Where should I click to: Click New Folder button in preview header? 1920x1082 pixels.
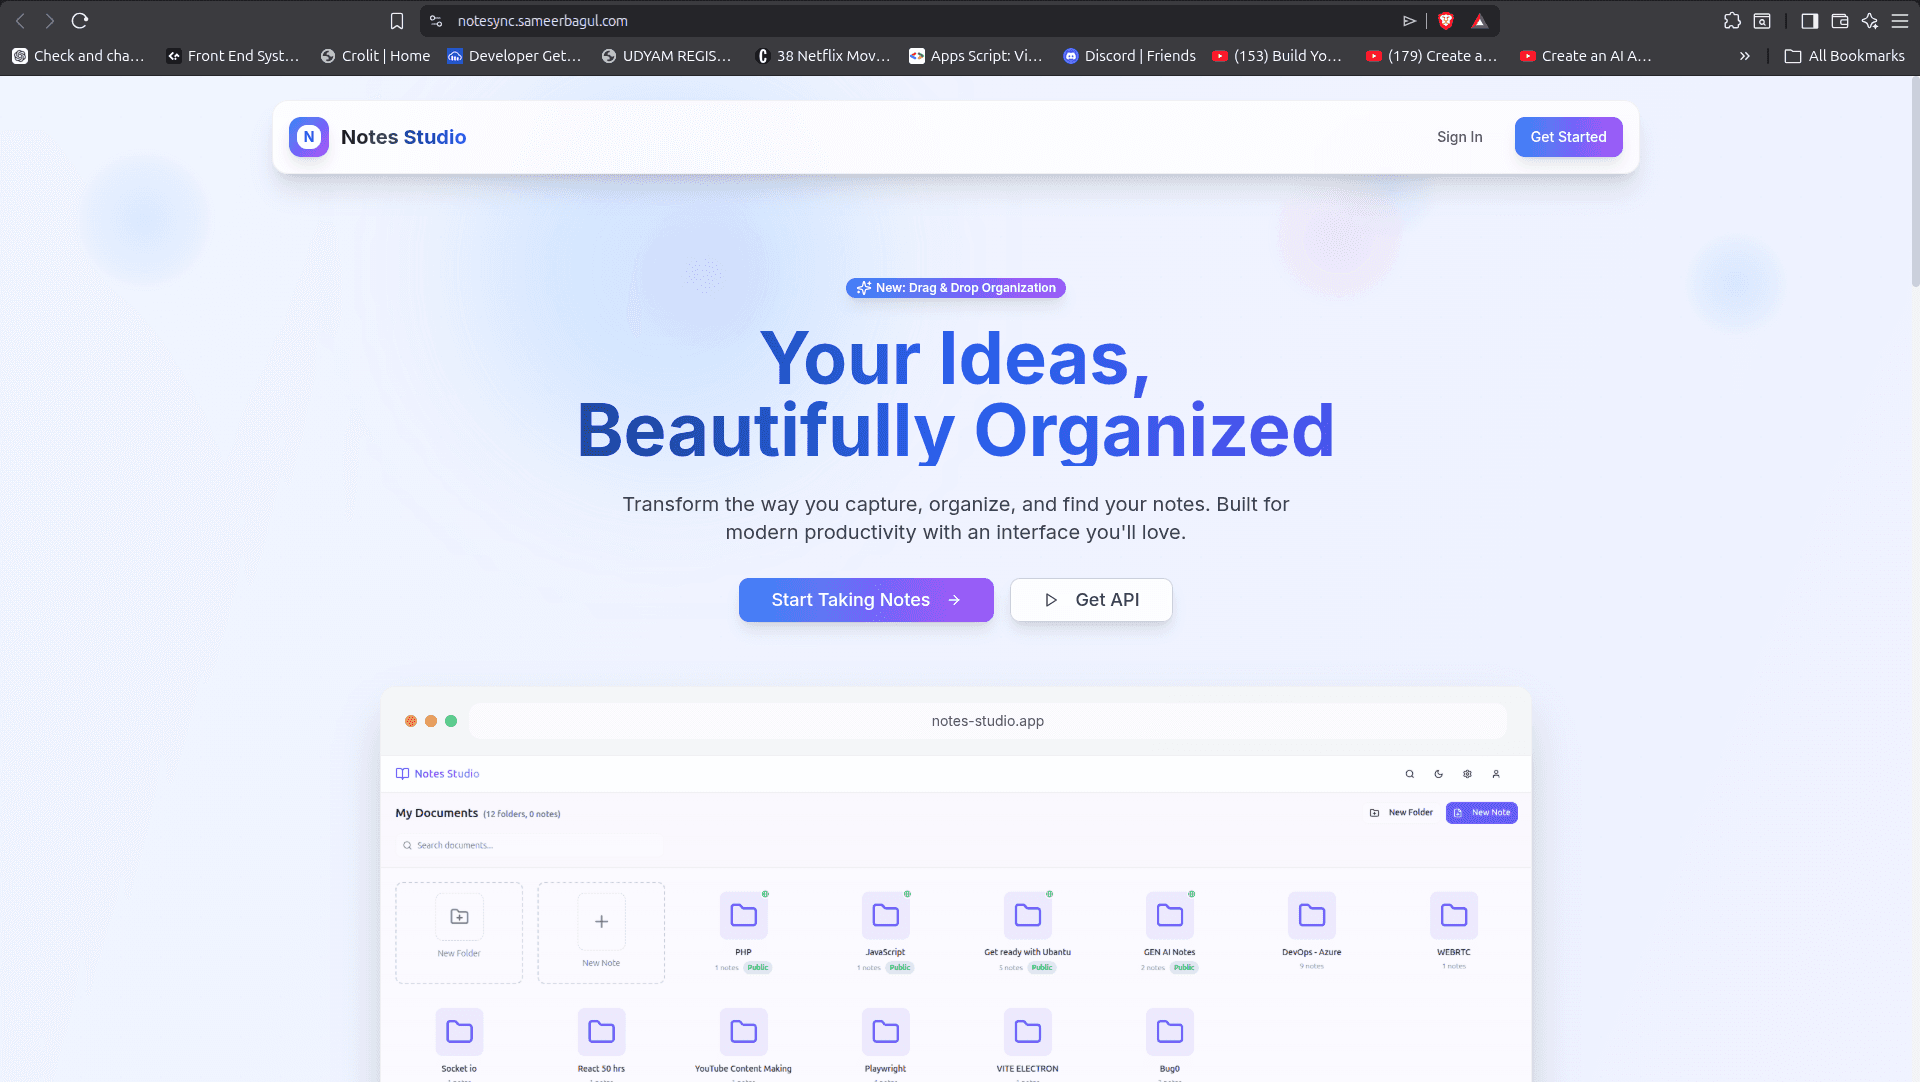(1401, 813)
